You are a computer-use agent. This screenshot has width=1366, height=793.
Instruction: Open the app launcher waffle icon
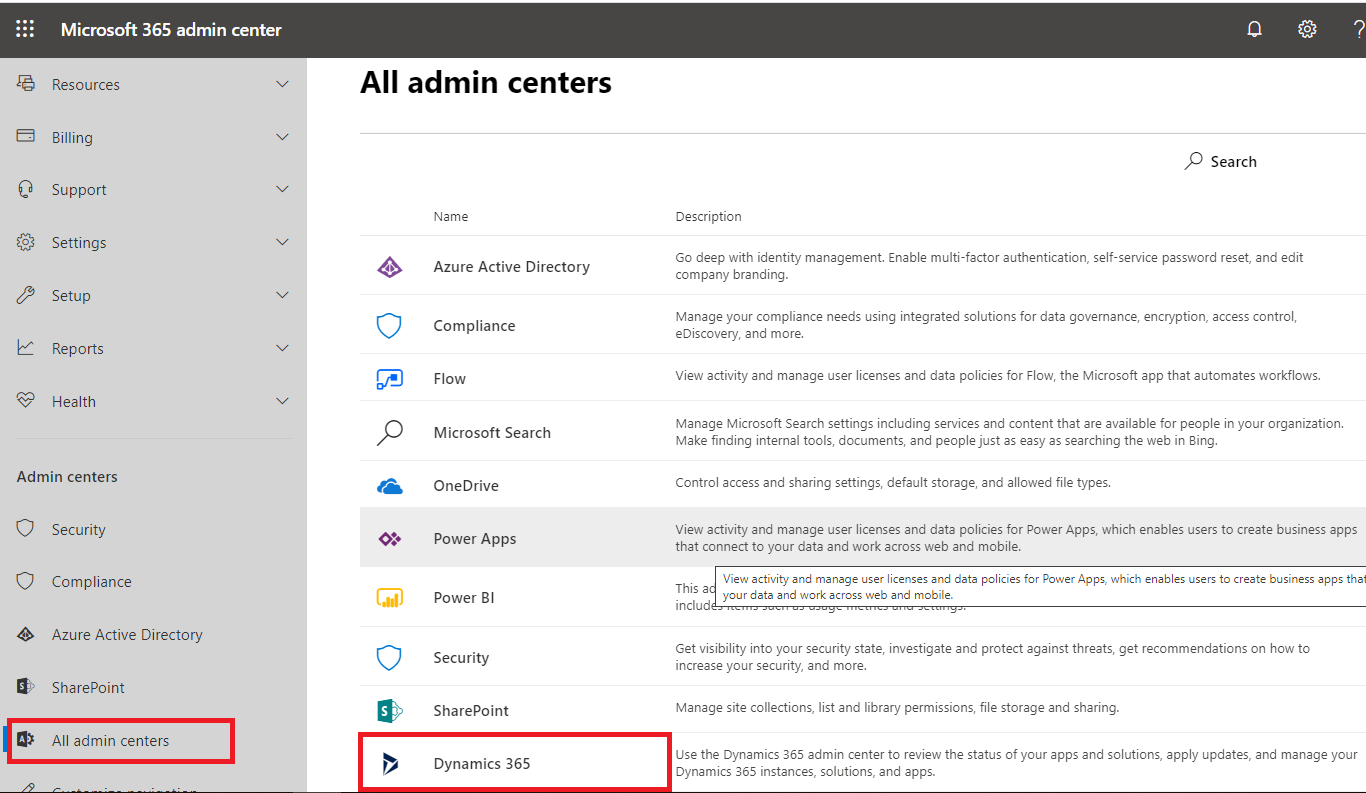25,29
